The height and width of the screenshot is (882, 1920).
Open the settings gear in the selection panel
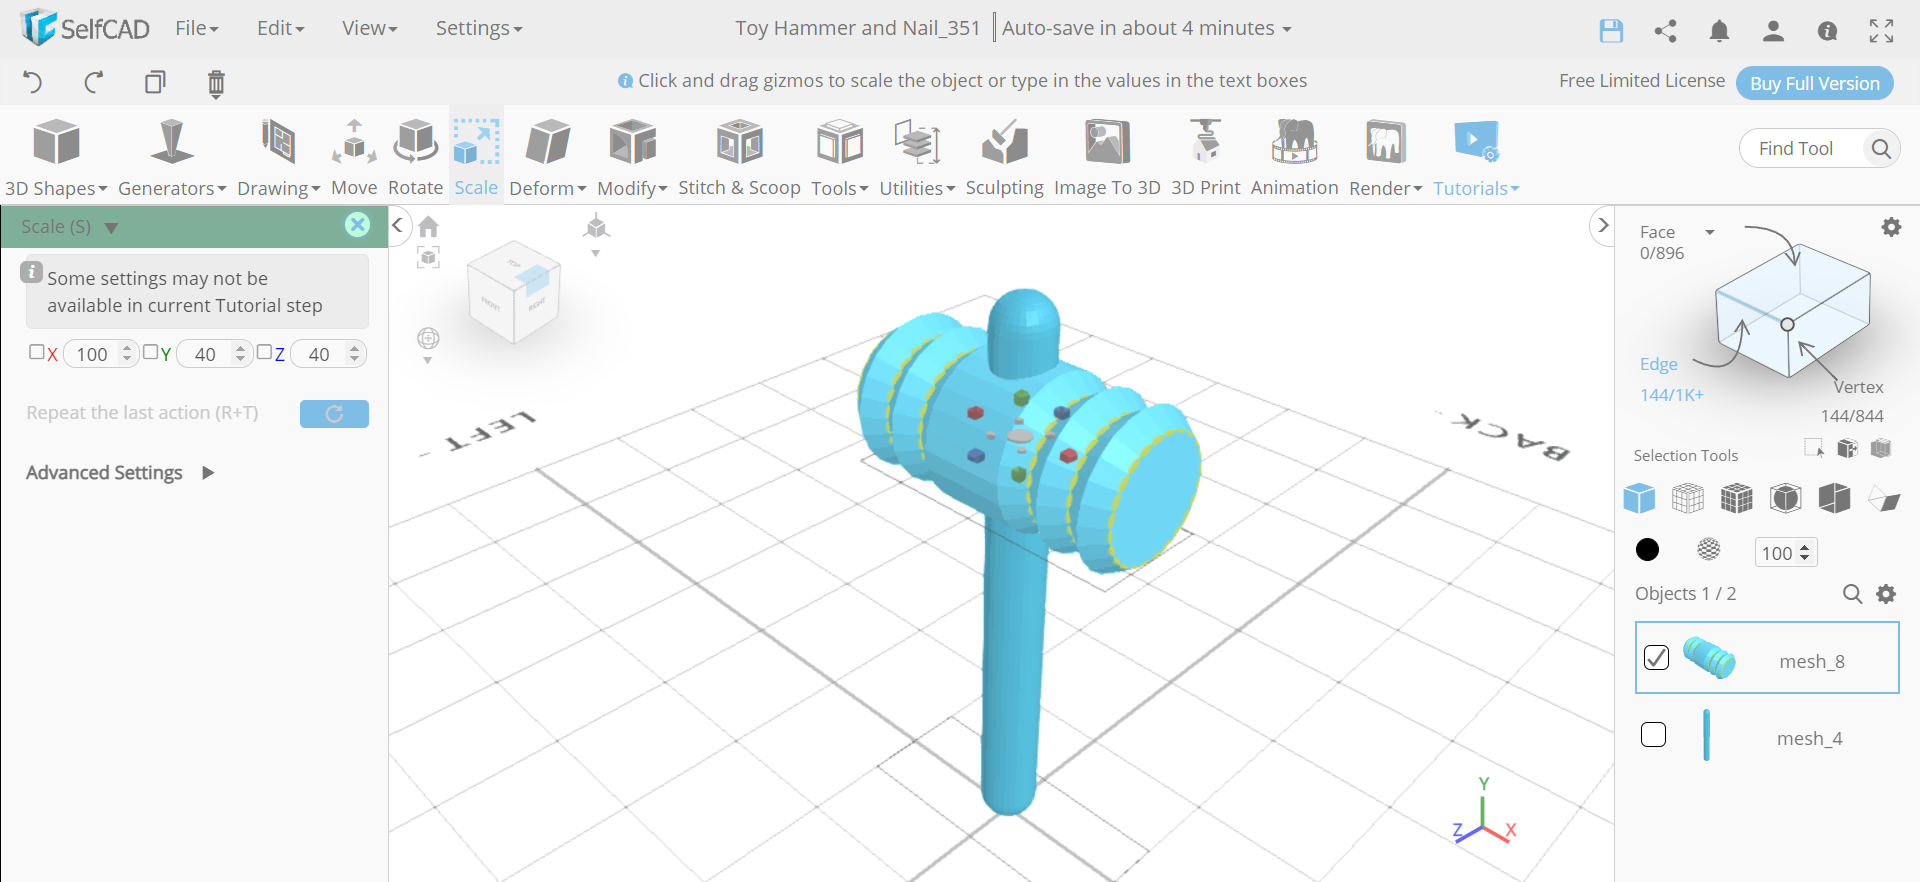tap(1891, 227)
